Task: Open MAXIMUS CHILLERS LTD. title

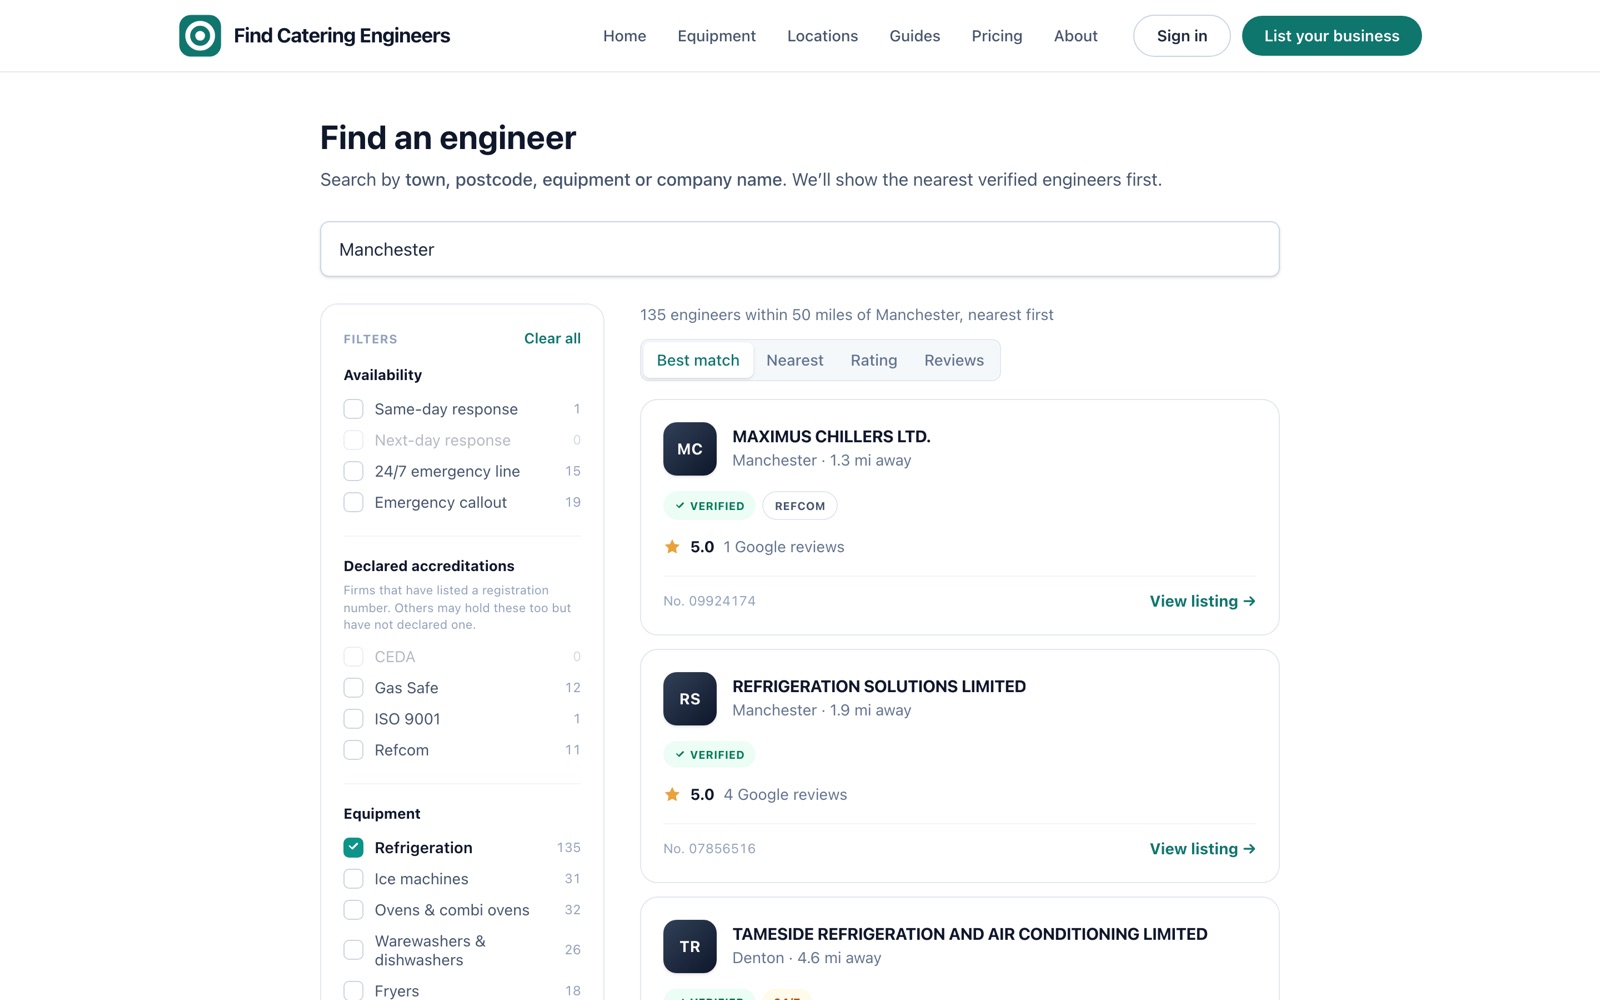Action: tap(832, 437)
